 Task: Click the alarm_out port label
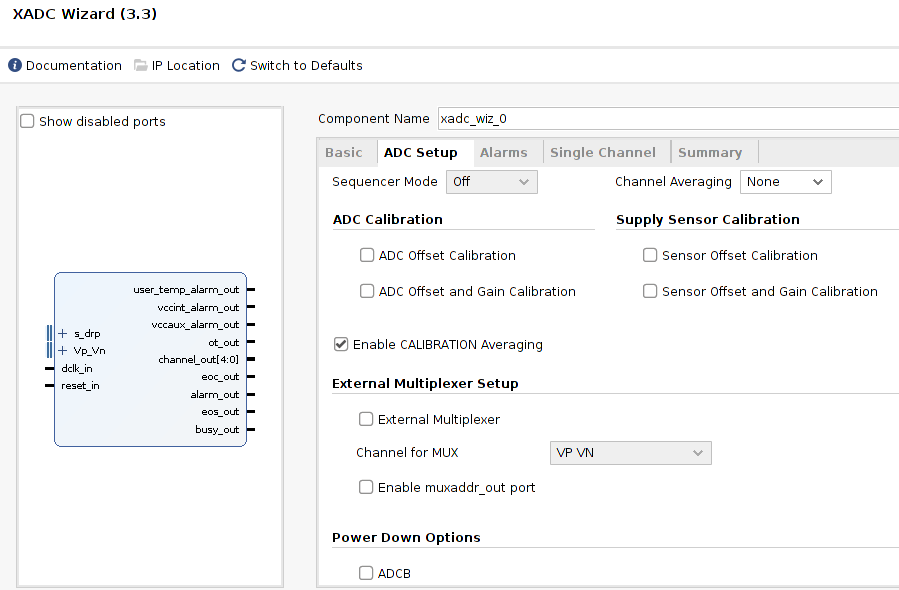click(x=214, y=394)
